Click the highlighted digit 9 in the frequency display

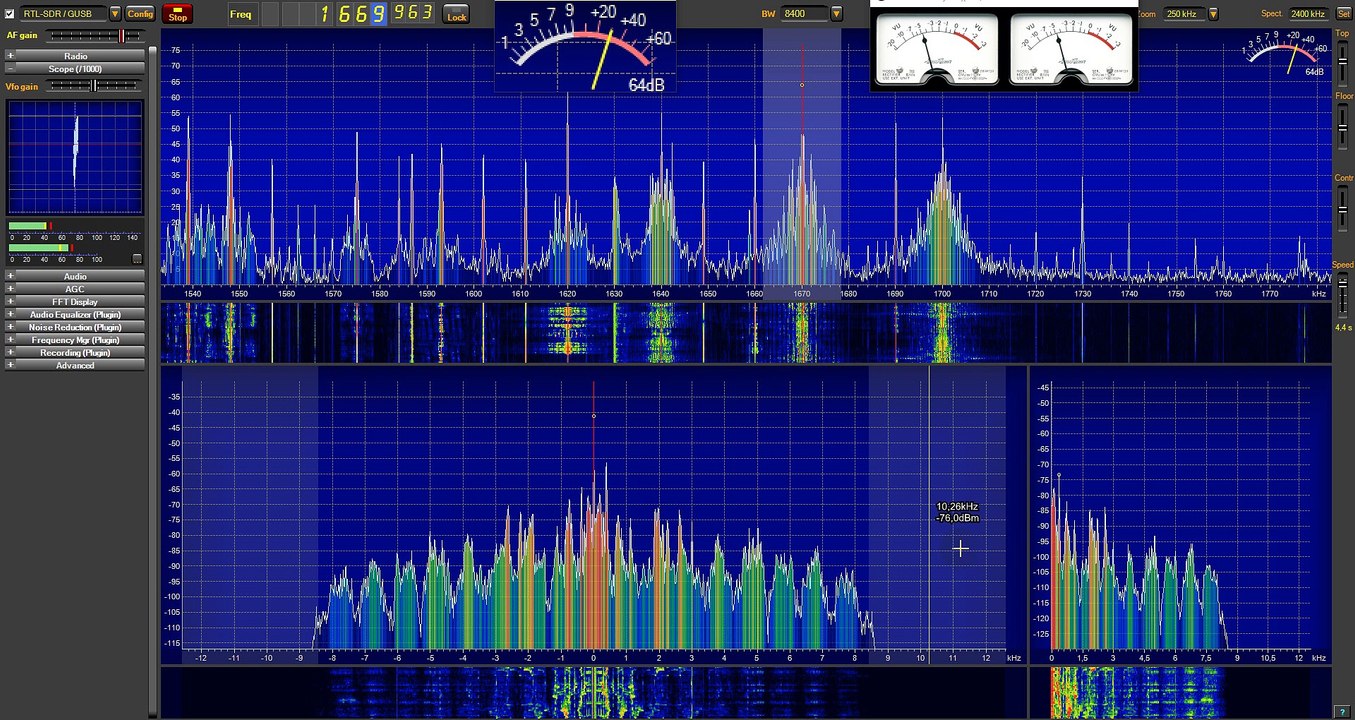[379, 14]
